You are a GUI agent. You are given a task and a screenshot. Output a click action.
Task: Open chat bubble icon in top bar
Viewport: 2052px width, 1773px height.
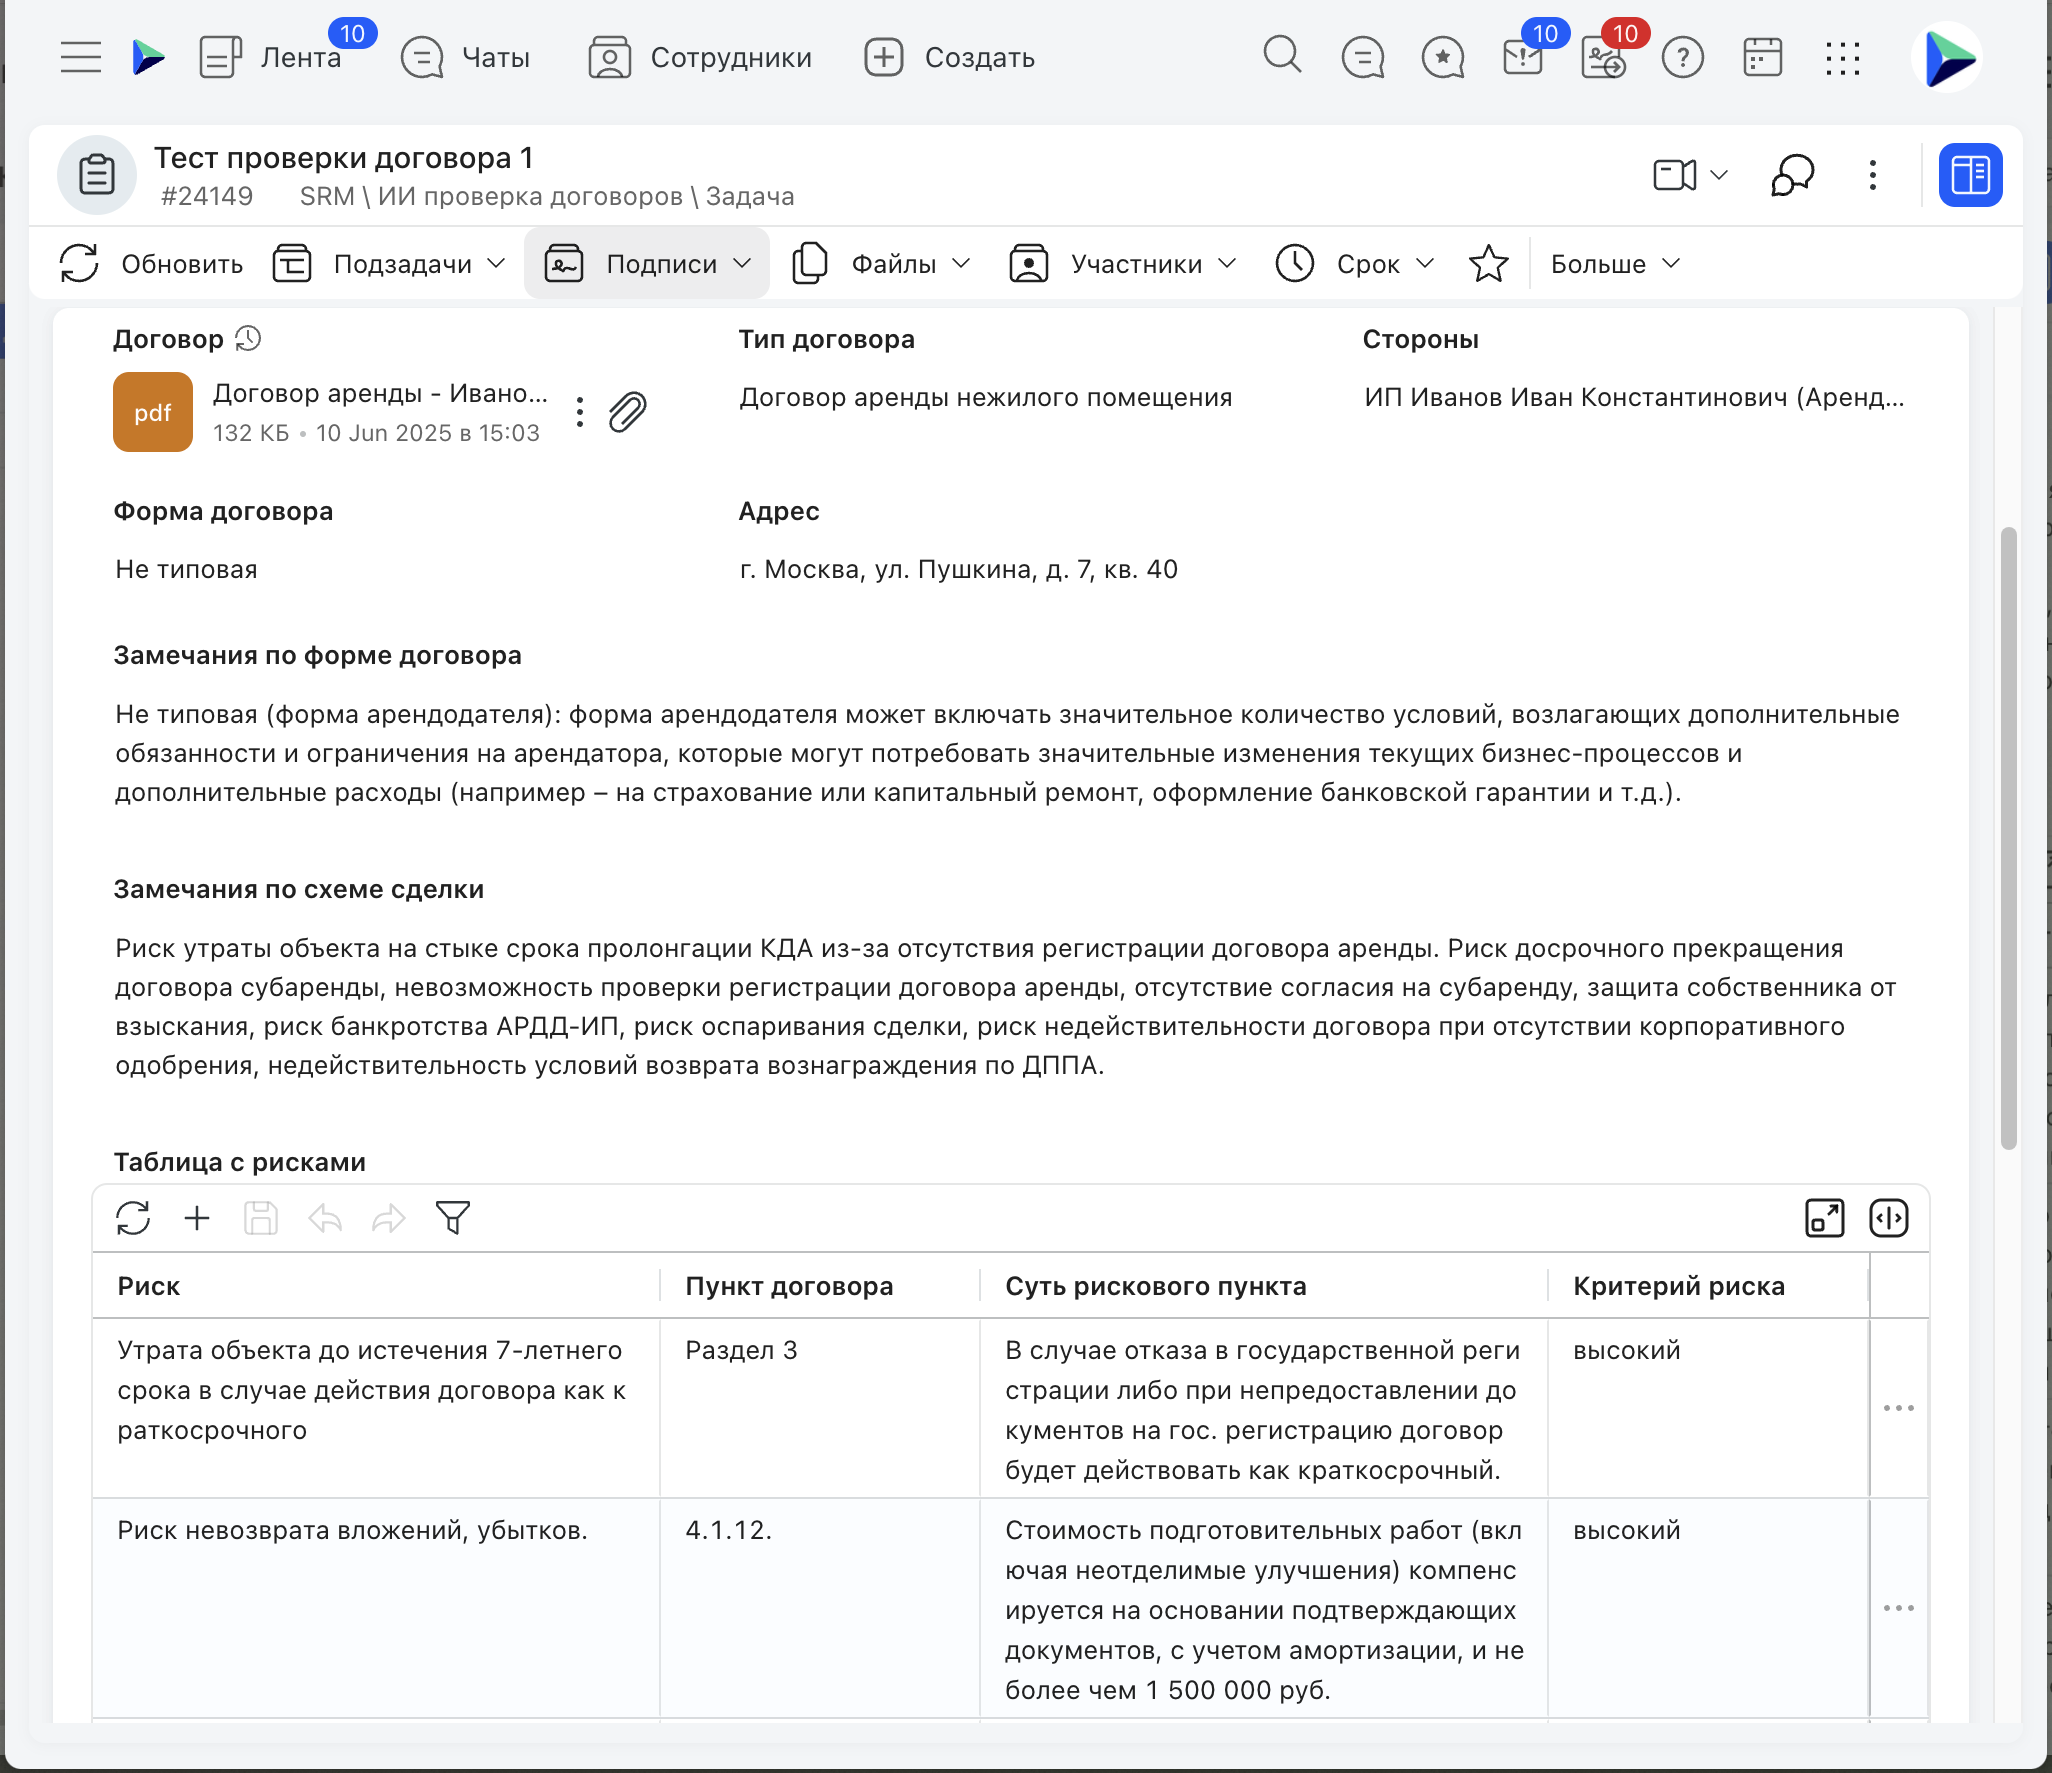point(1363,57)
